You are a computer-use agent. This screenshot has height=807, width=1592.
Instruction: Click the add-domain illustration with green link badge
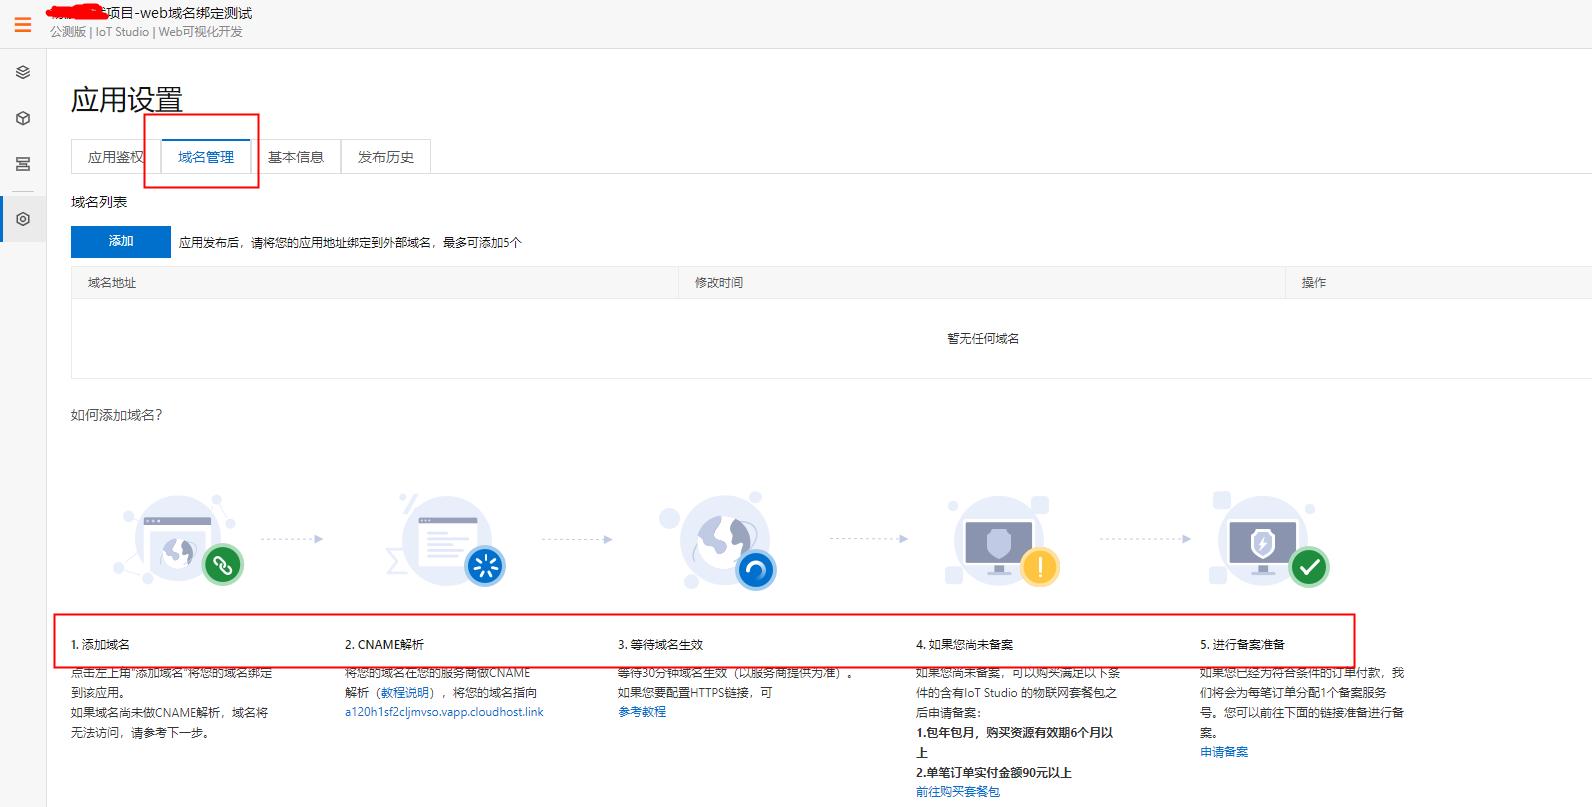click(x=180, y=540)
